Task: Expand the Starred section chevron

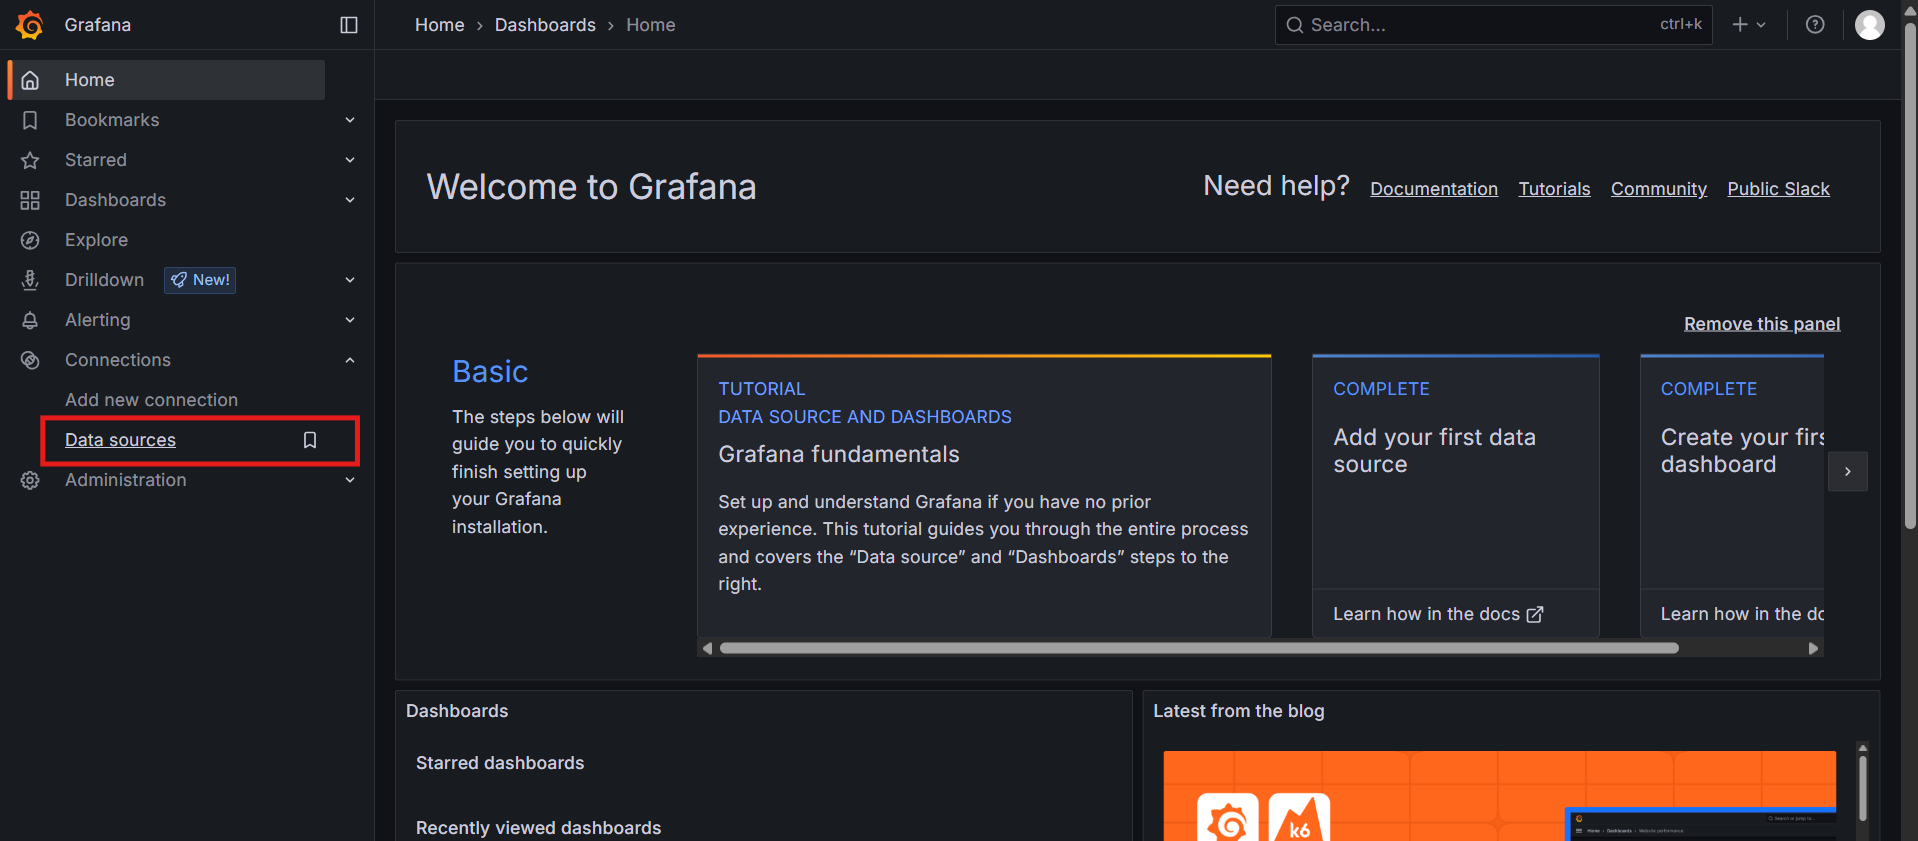Action: [x=350, y=160]
